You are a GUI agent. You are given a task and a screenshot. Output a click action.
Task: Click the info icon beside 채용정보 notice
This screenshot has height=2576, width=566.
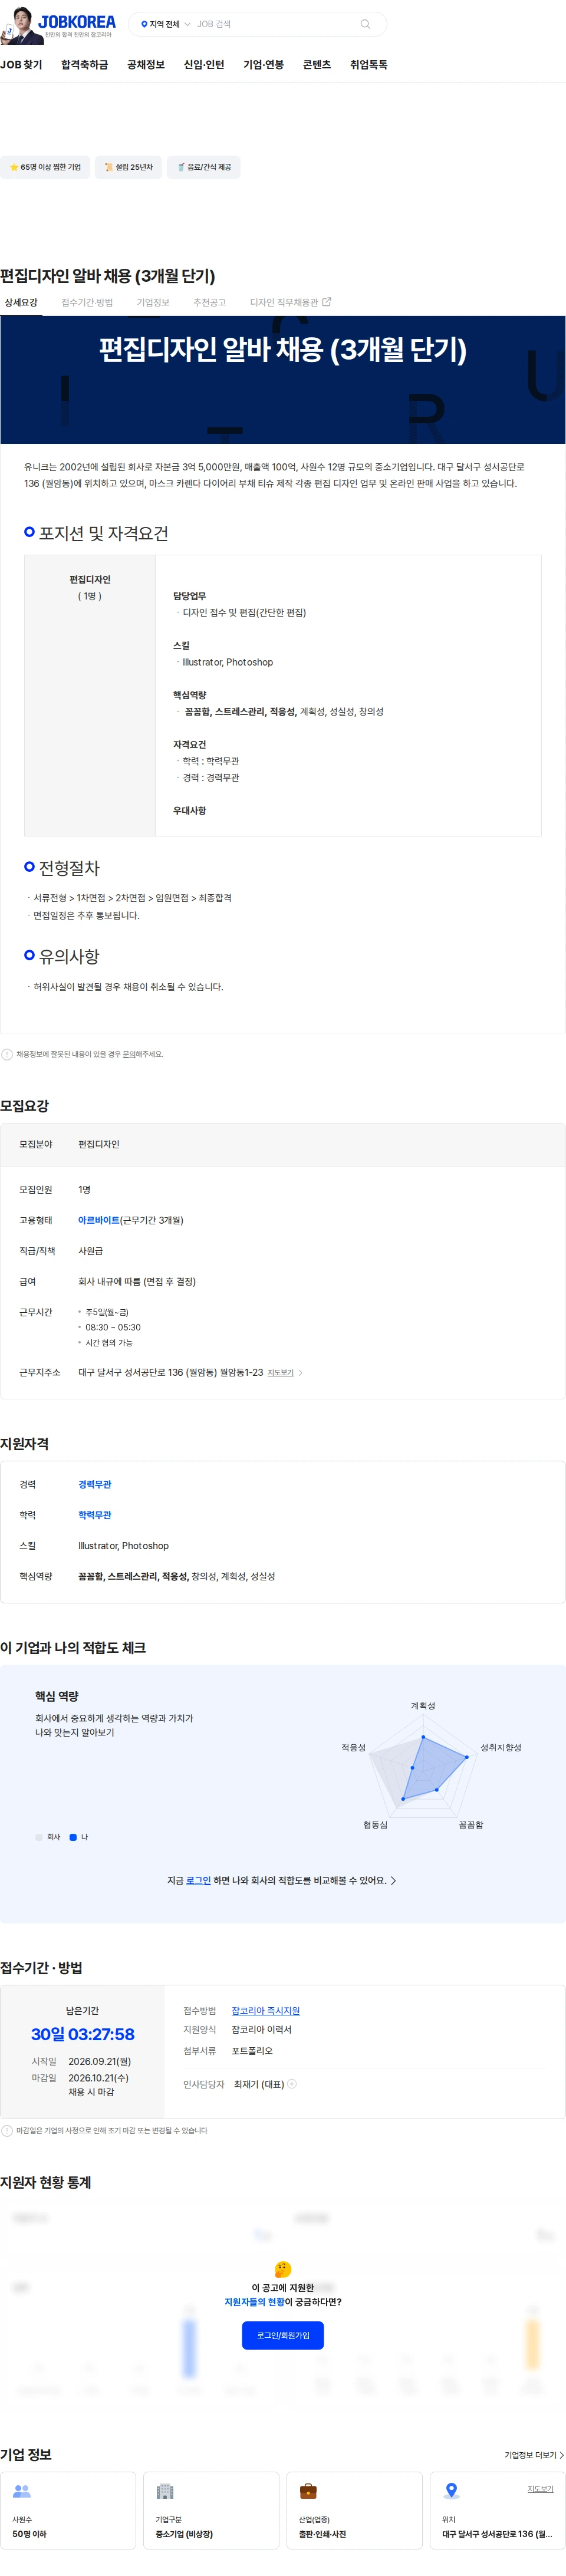[x=7, y=1054]
